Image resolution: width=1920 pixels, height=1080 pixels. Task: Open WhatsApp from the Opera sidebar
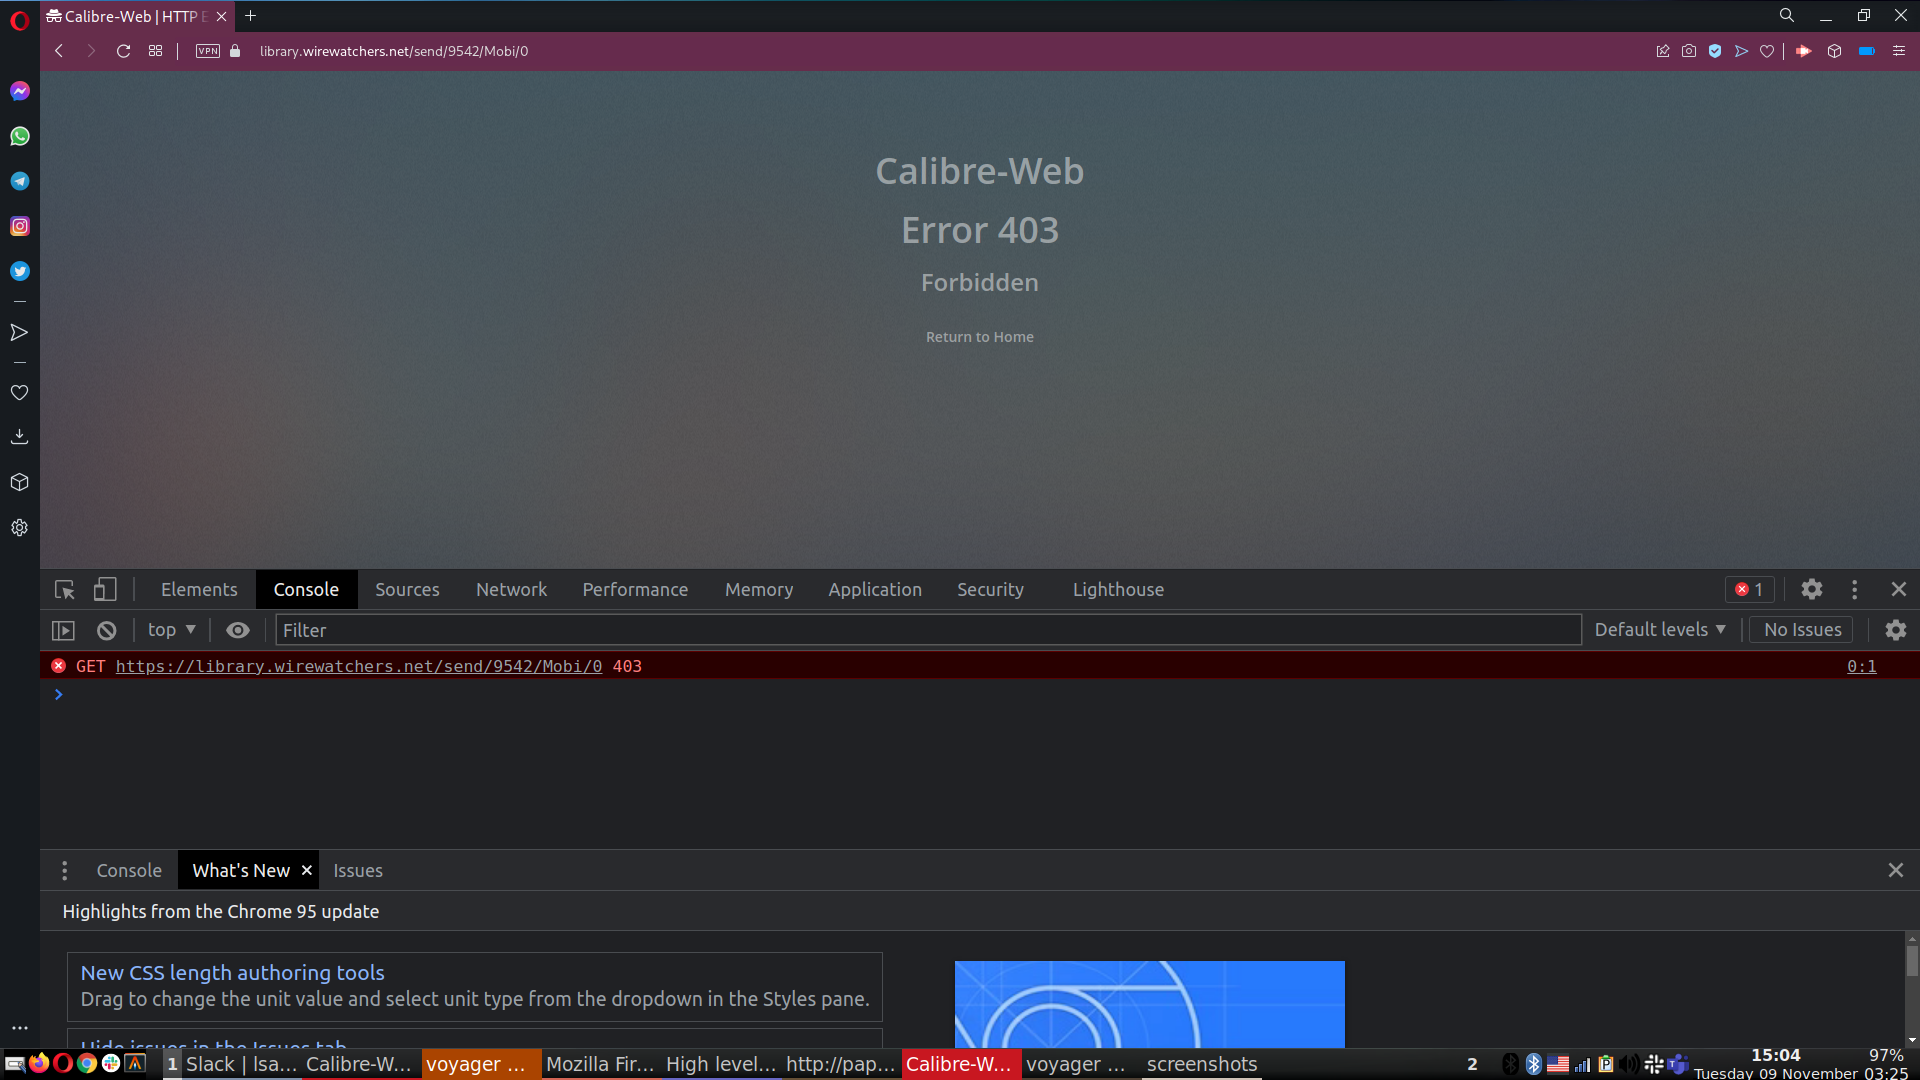[x=19, y=136]
